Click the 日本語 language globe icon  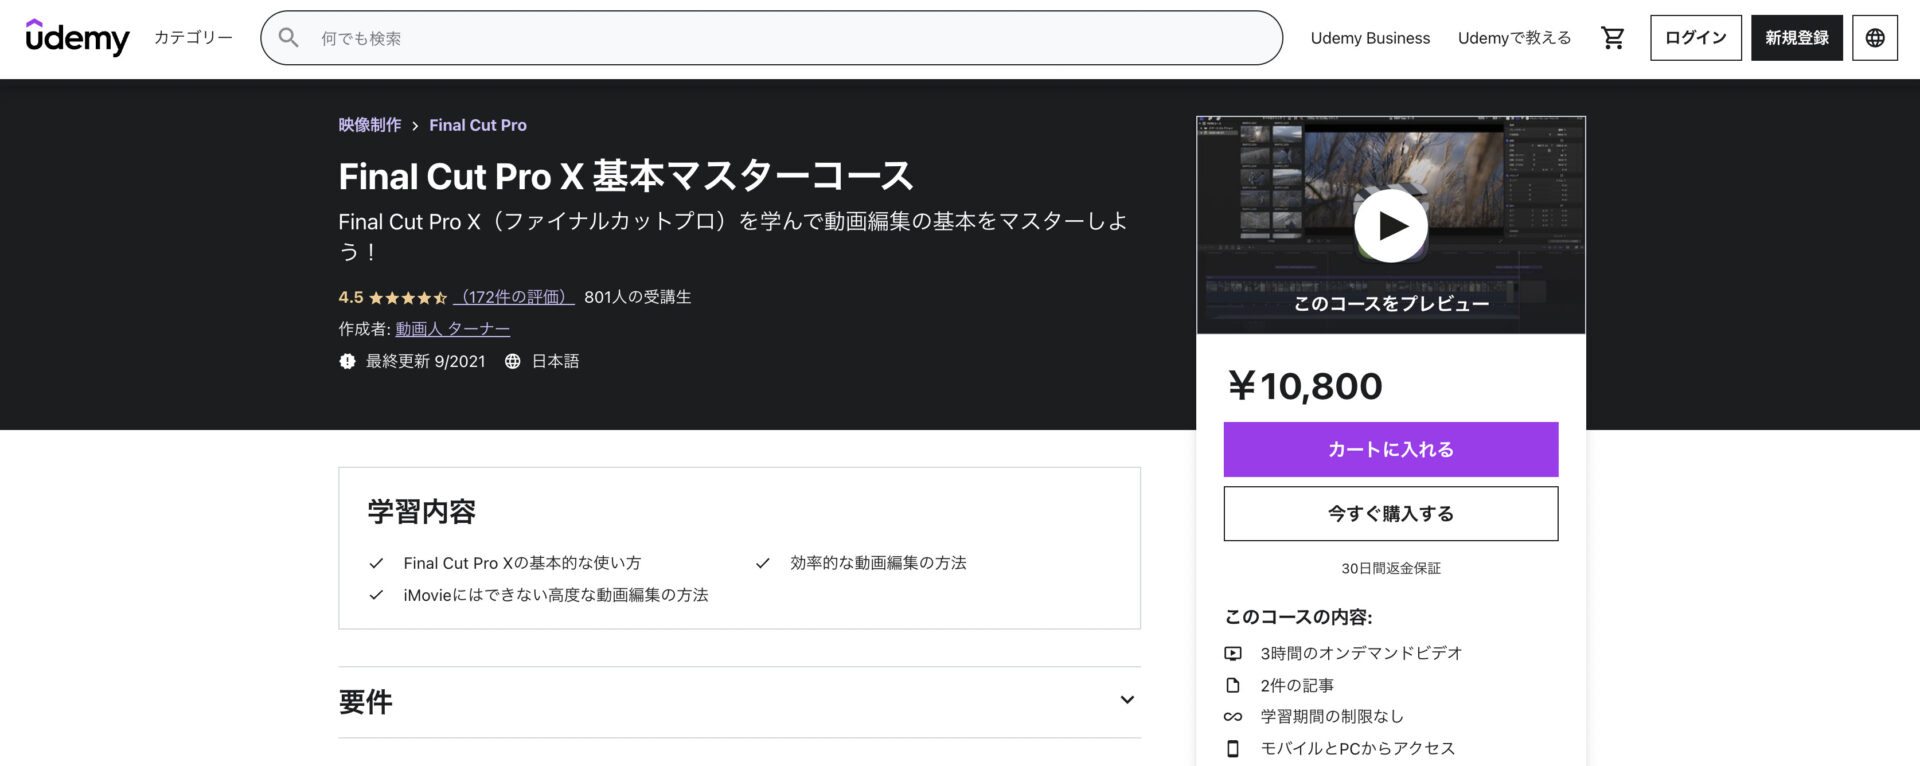[512, 362]
